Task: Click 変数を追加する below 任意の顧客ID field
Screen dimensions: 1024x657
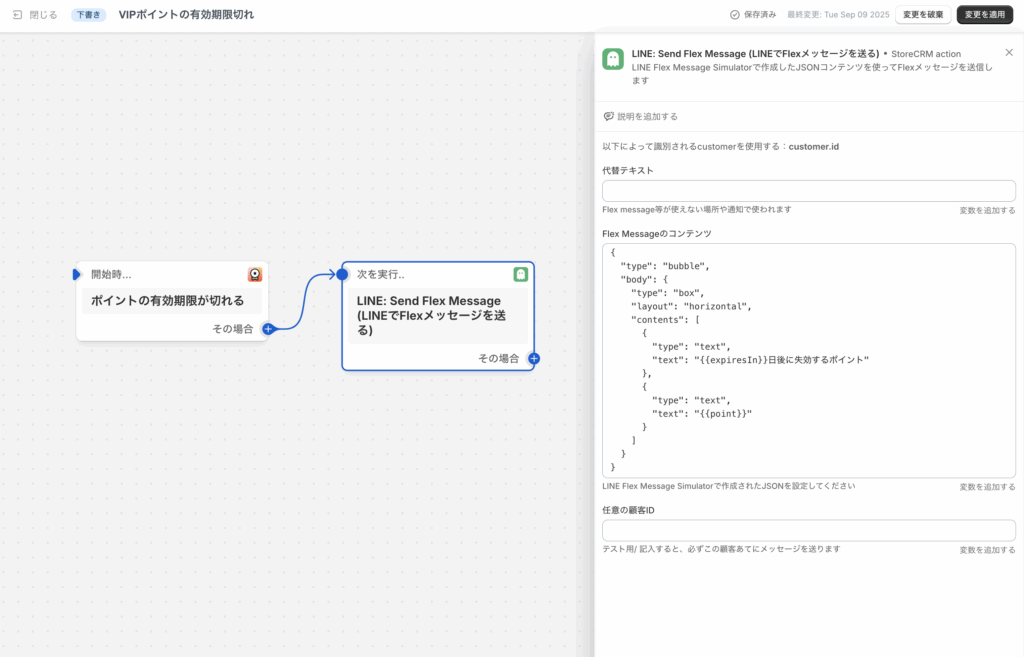Action: point(987,550)
